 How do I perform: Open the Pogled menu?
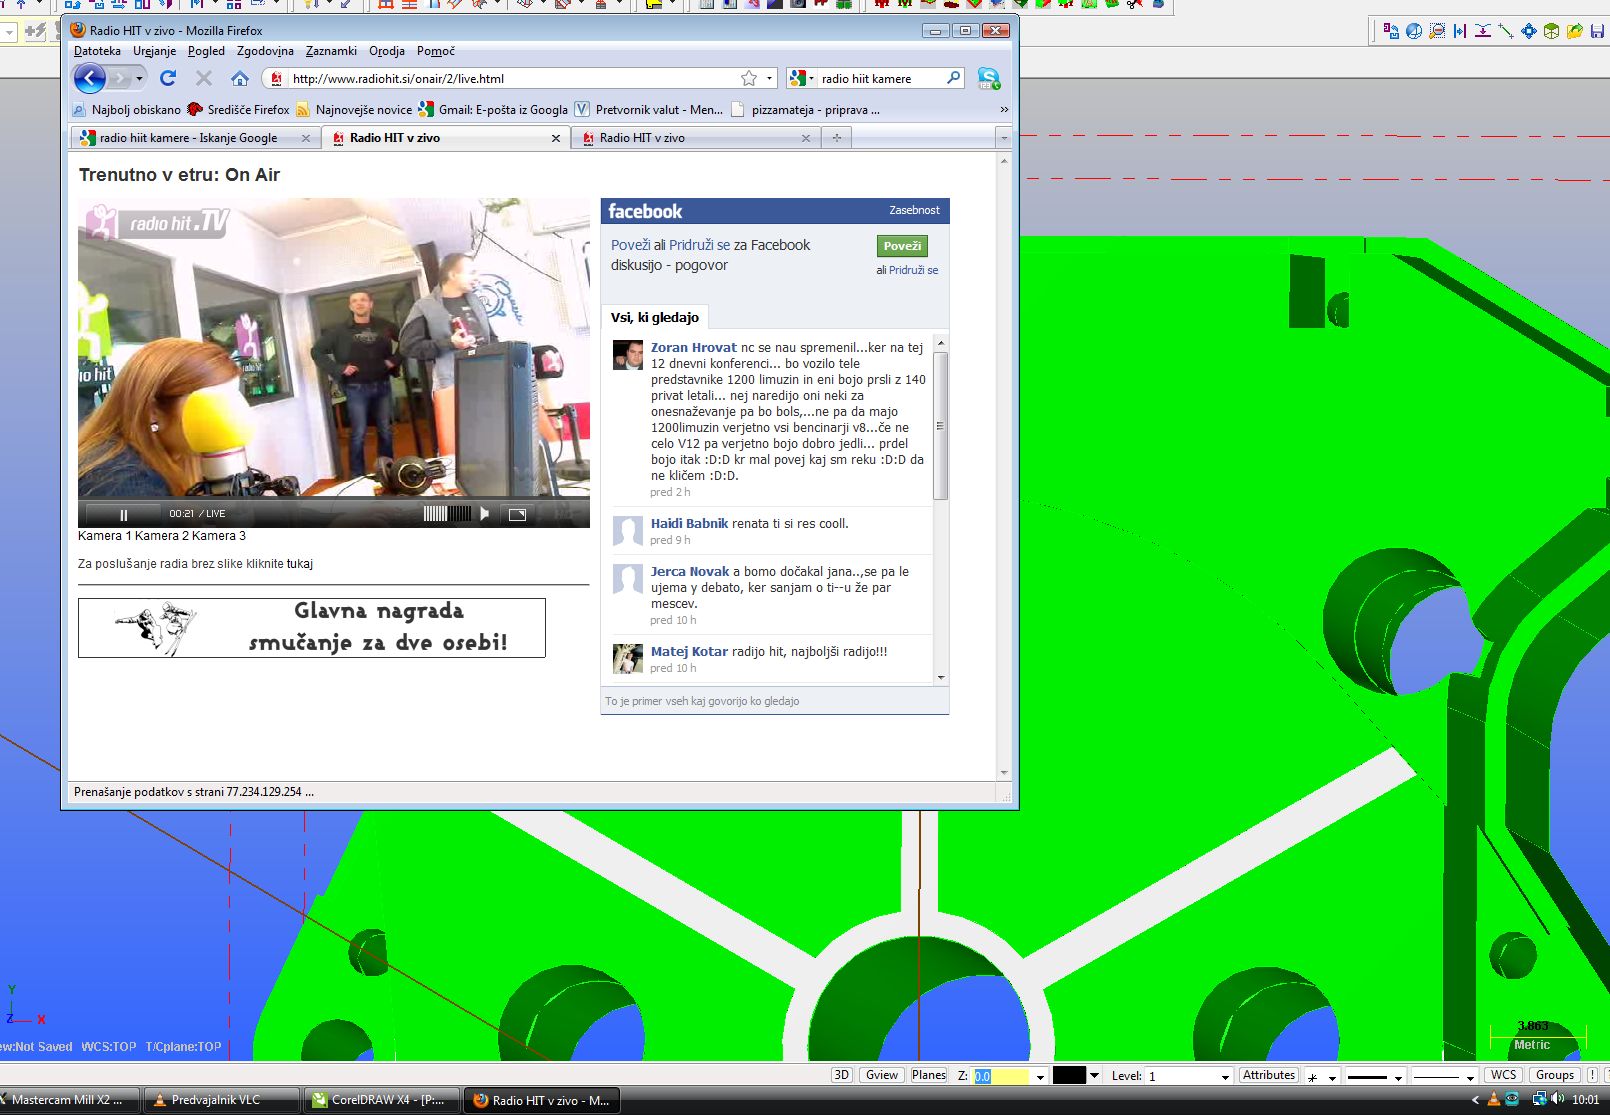coord(206,51)
